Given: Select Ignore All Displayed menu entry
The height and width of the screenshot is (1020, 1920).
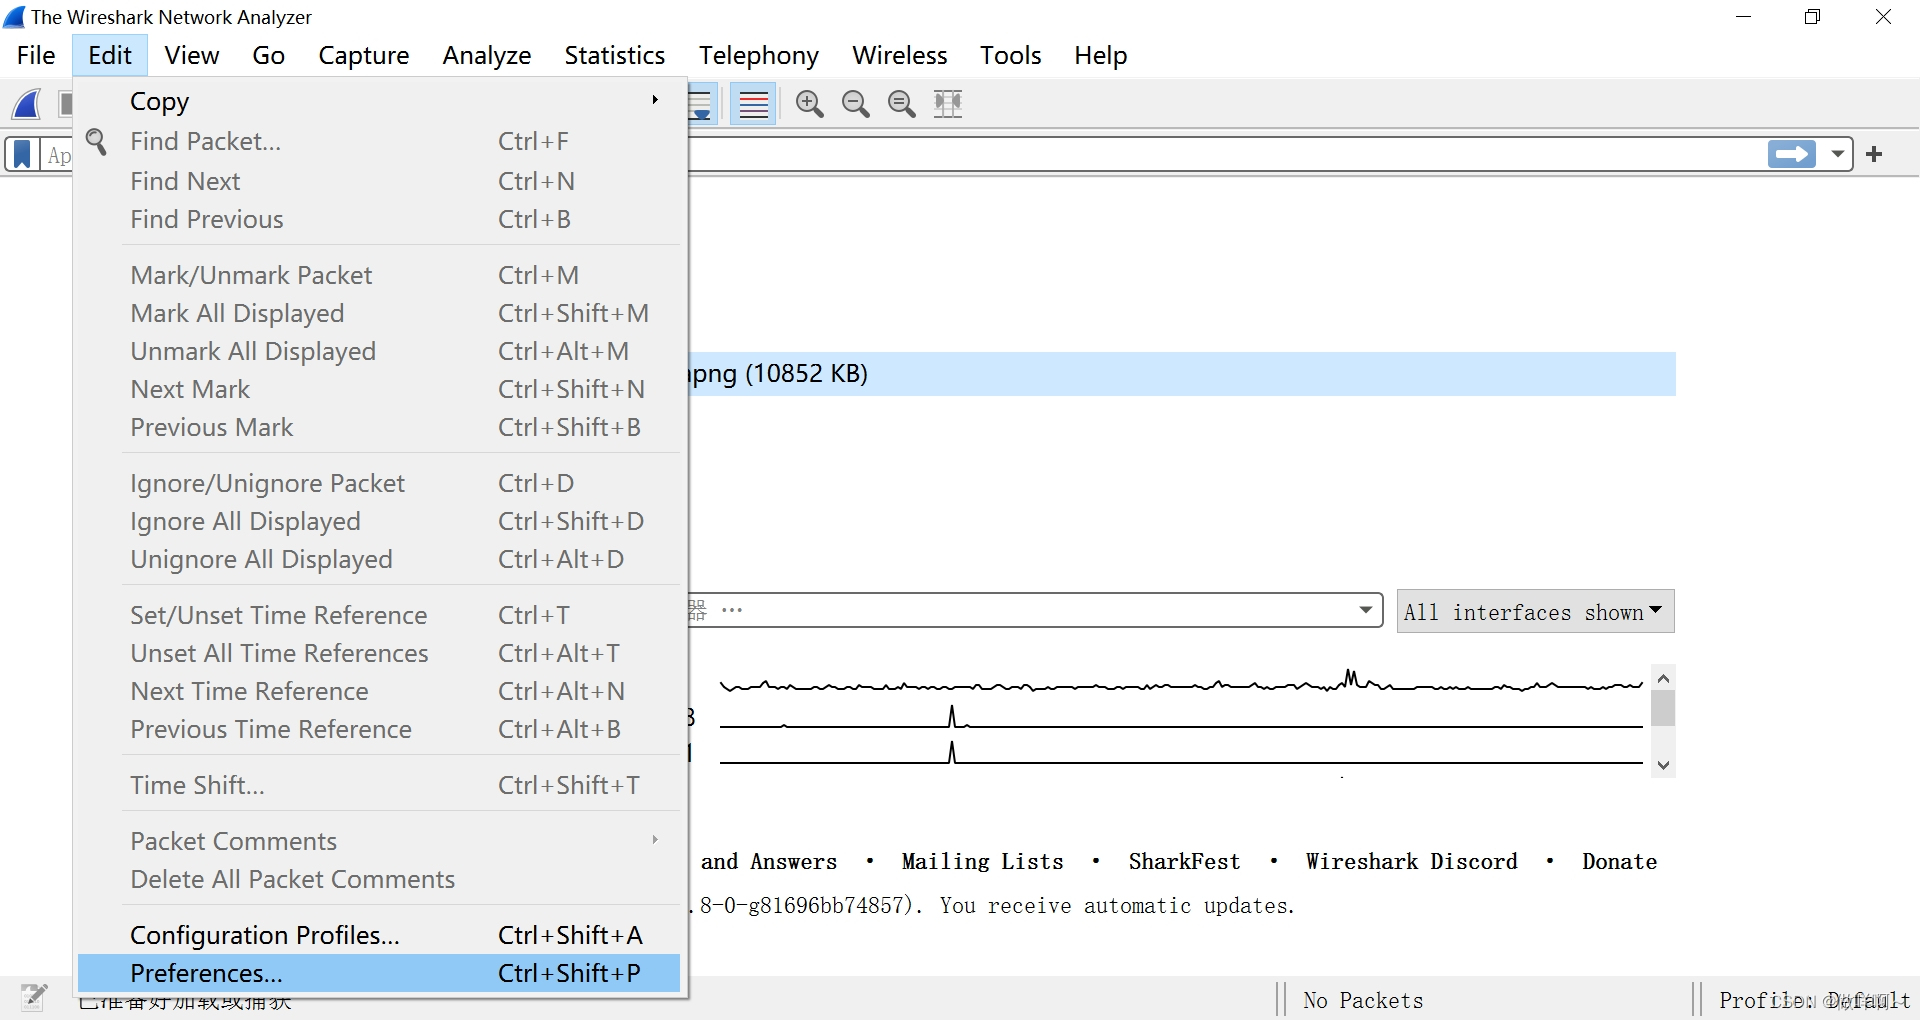Looking at the screenshot, I should [379, 521].
